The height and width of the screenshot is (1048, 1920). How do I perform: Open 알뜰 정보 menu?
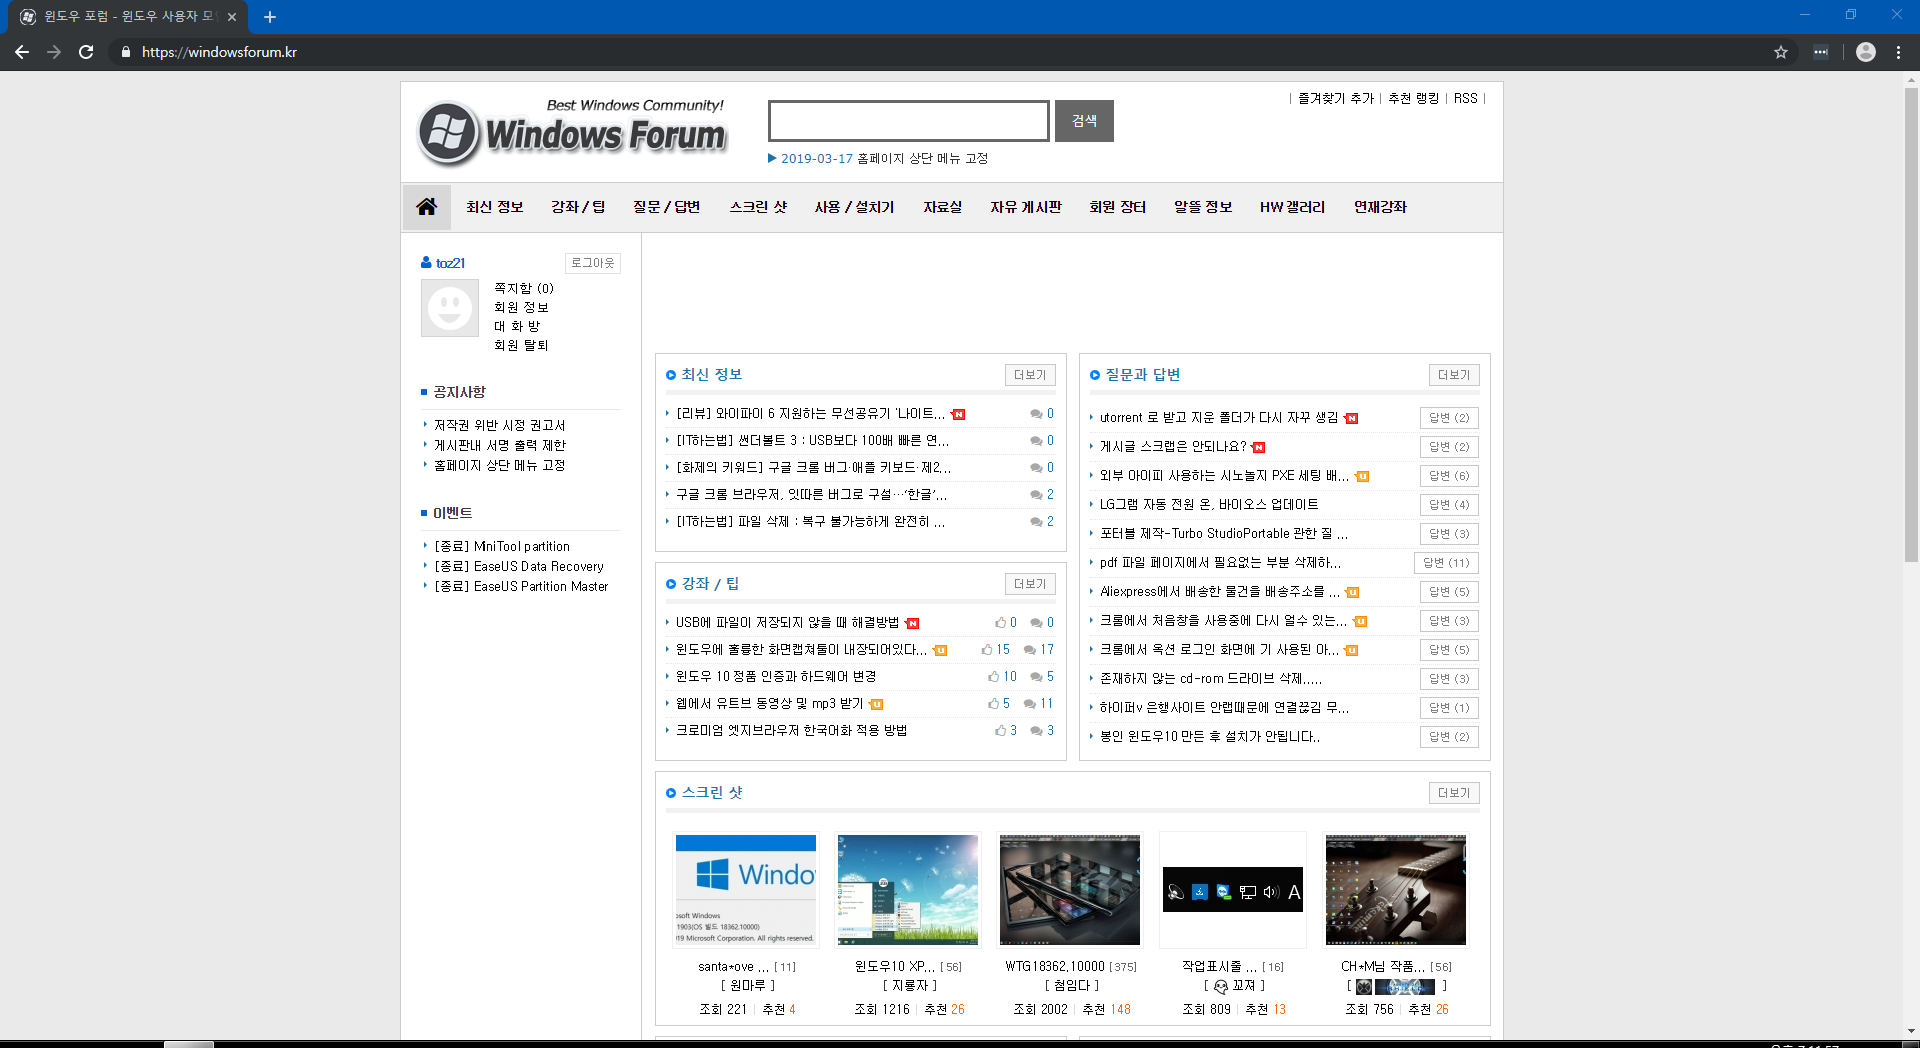(x=1203, y=207)
